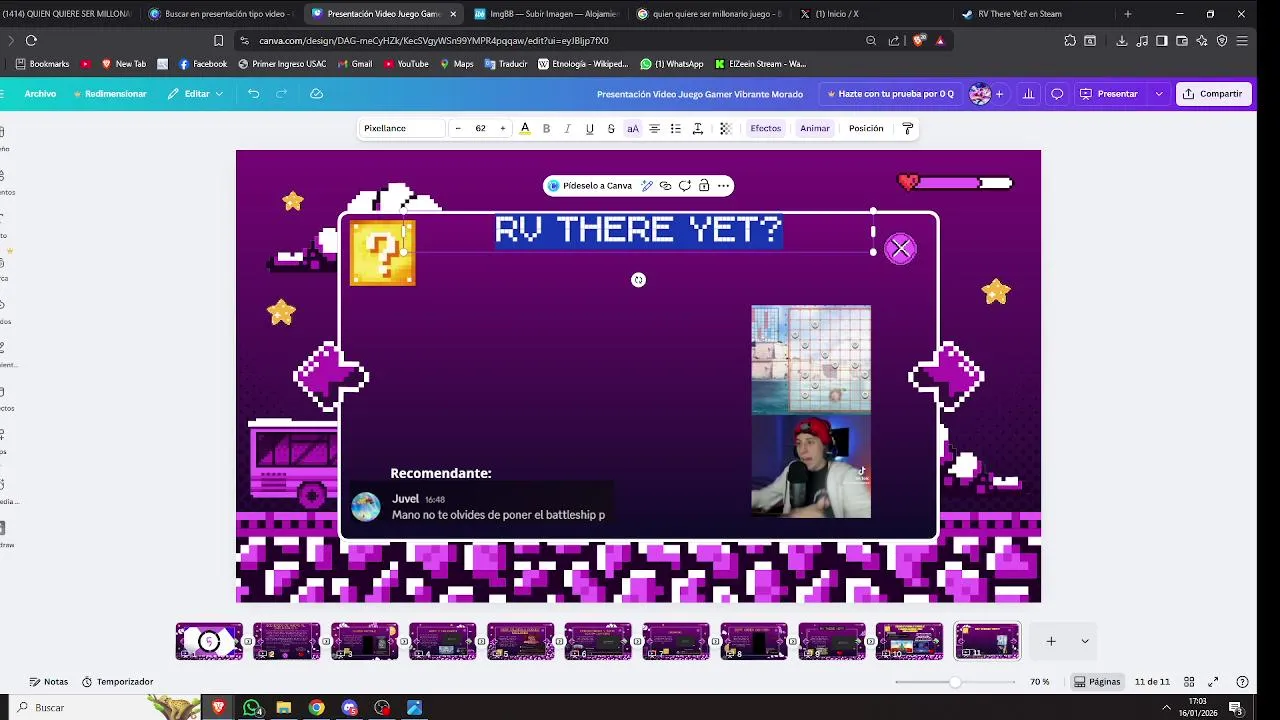Select page 5 thumbnail
Image resolution: width=1280 pixels, height=720 pixels.
(x=520, y=641)
